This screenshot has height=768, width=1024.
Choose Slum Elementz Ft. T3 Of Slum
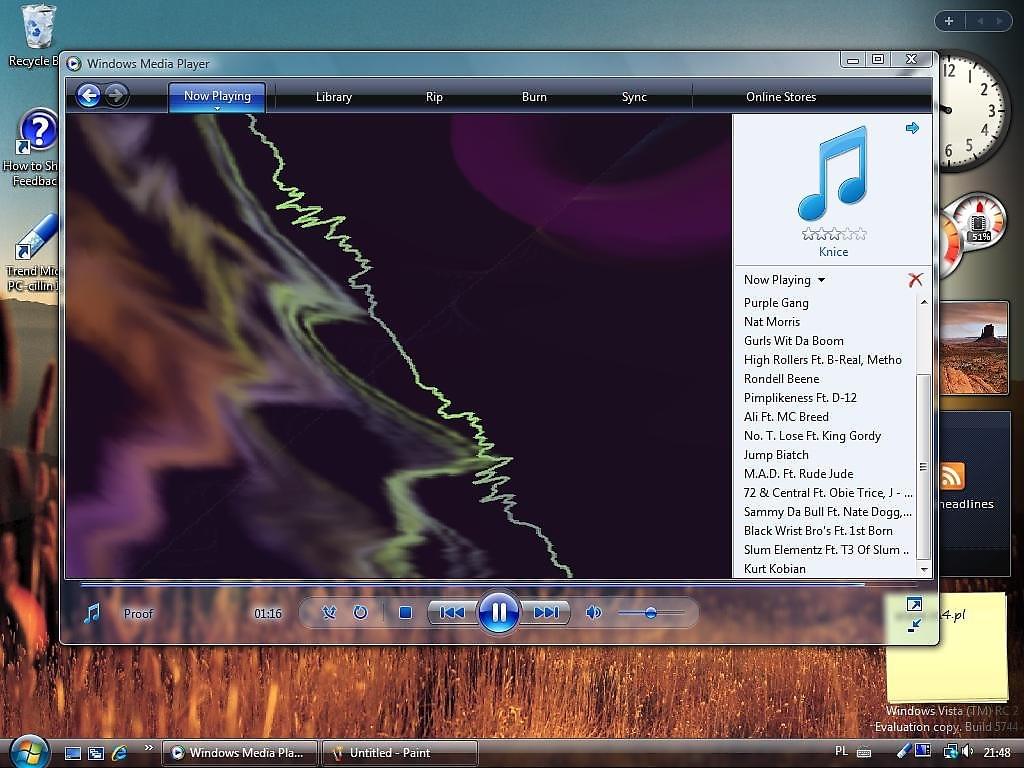click(827, 549)
